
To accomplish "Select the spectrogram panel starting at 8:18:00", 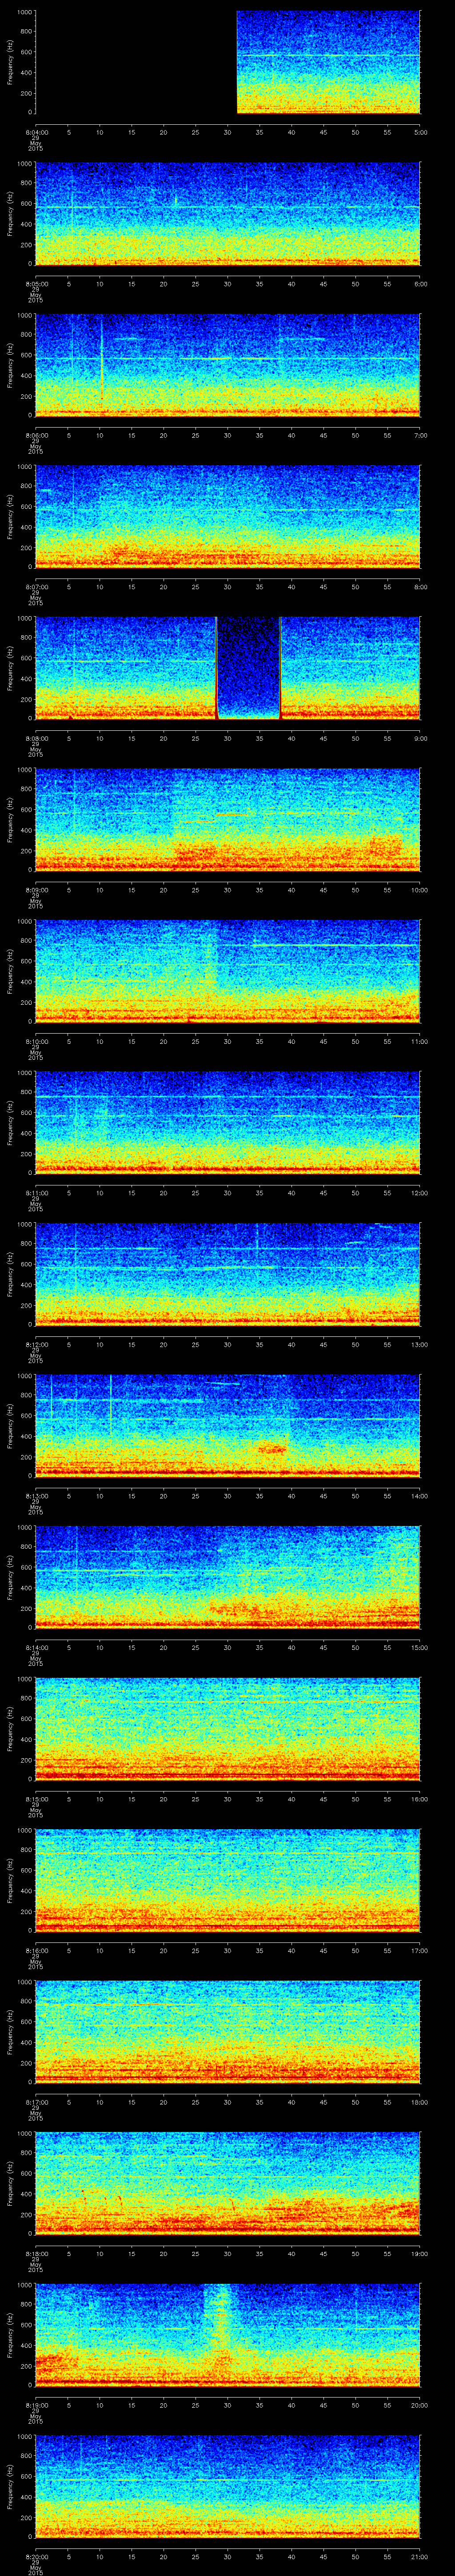I will [x=228, y=2183].
